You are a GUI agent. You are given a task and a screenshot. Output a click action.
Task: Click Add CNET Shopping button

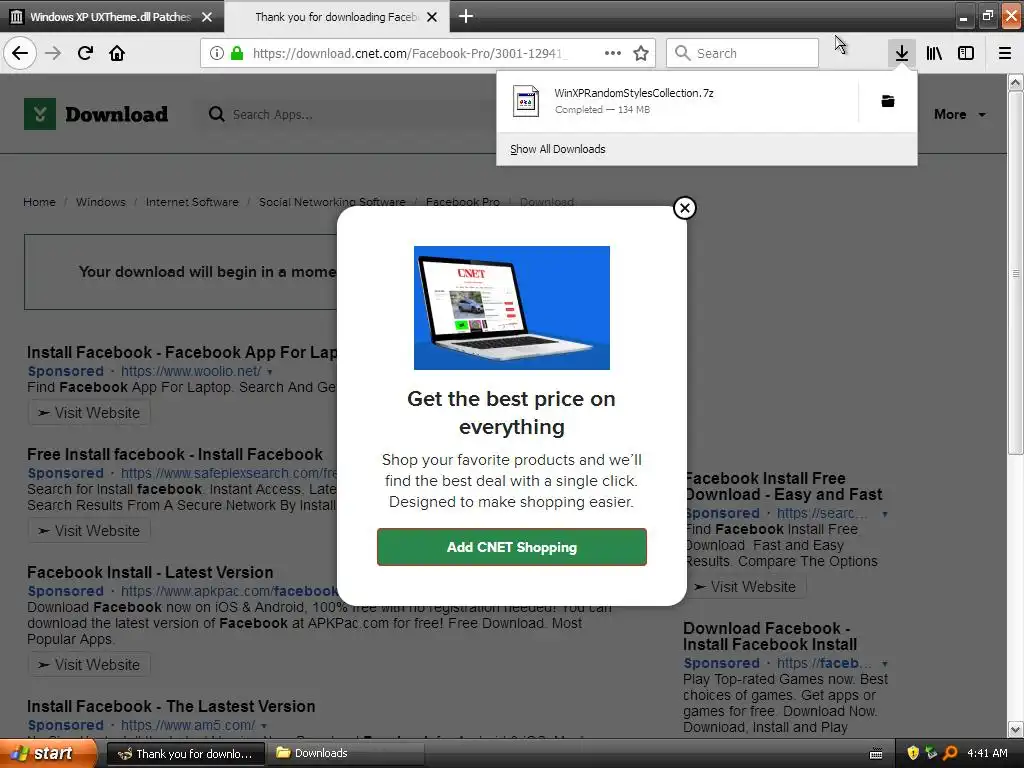[x=511, y=547]
